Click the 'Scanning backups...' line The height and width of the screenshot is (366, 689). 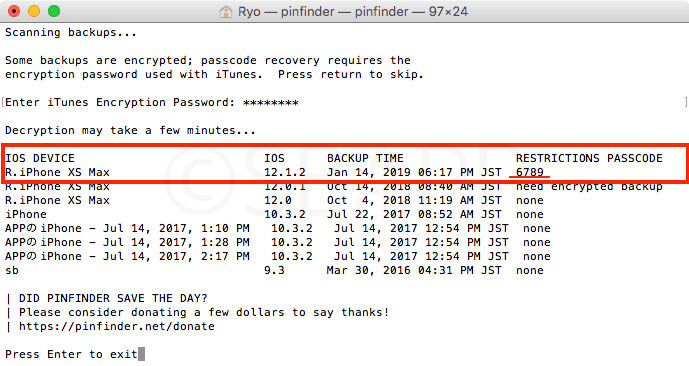click(x=71, y=33)
